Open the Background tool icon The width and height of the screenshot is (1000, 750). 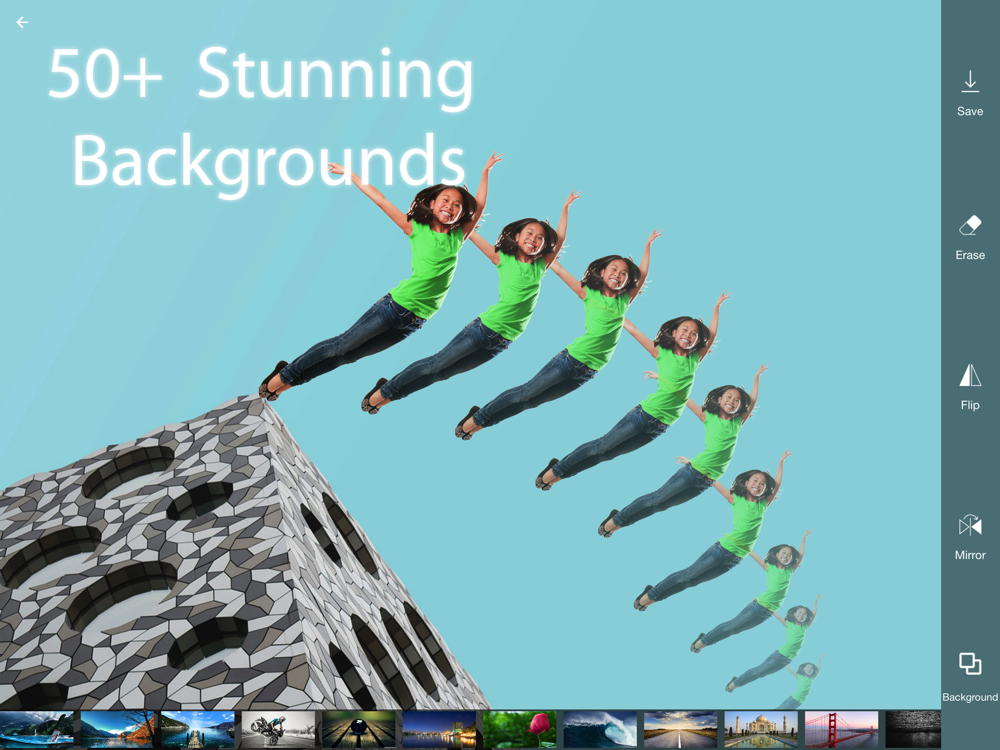pyautogui.click(x=970, y=664)
